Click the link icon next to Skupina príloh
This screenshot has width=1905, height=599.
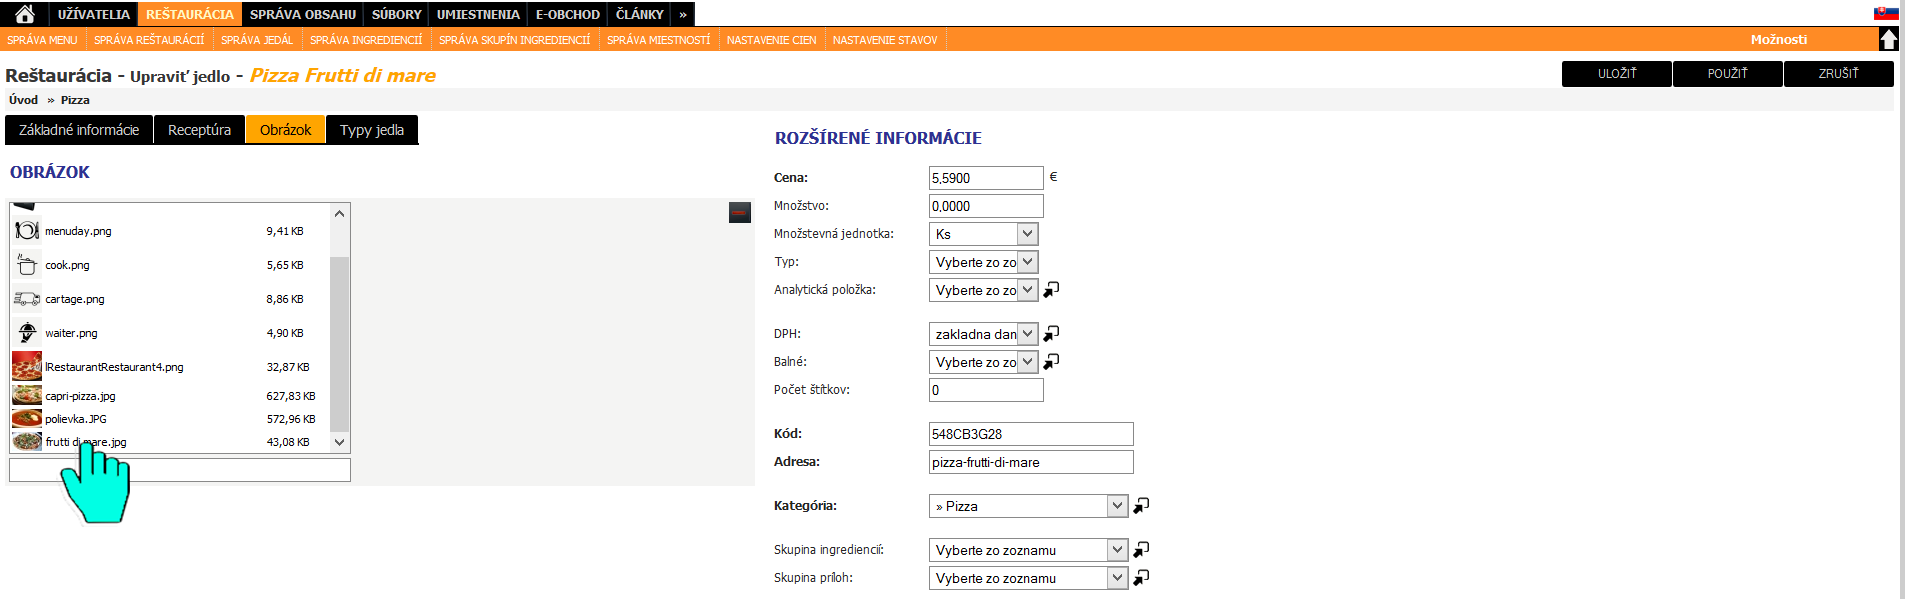tap(1141, 578)
